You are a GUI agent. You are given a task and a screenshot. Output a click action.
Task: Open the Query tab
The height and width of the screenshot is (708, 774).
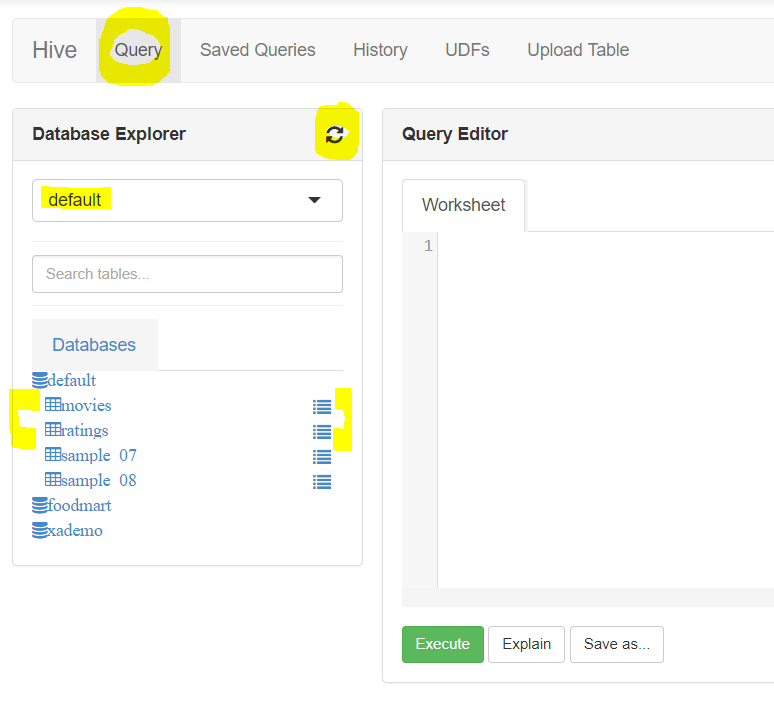[138, 50]
